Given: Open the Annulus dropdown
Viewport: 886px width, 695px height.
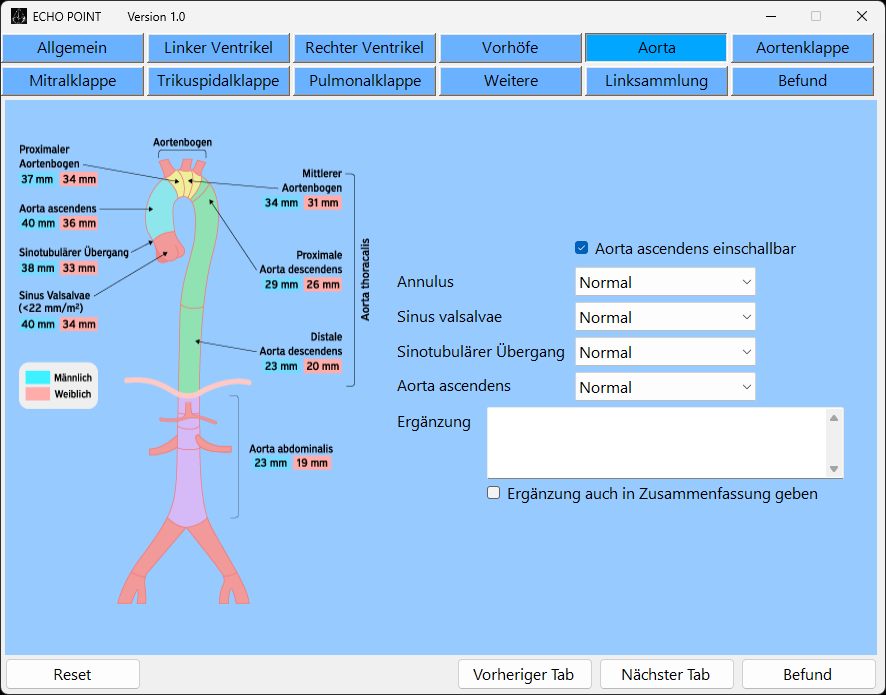Looking at the screenshot, I should (x=665, y=282).
